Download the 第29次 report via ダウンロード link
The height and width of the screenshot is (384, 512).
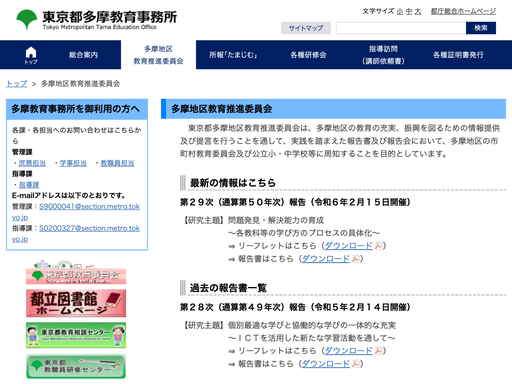tap(326, 259)
